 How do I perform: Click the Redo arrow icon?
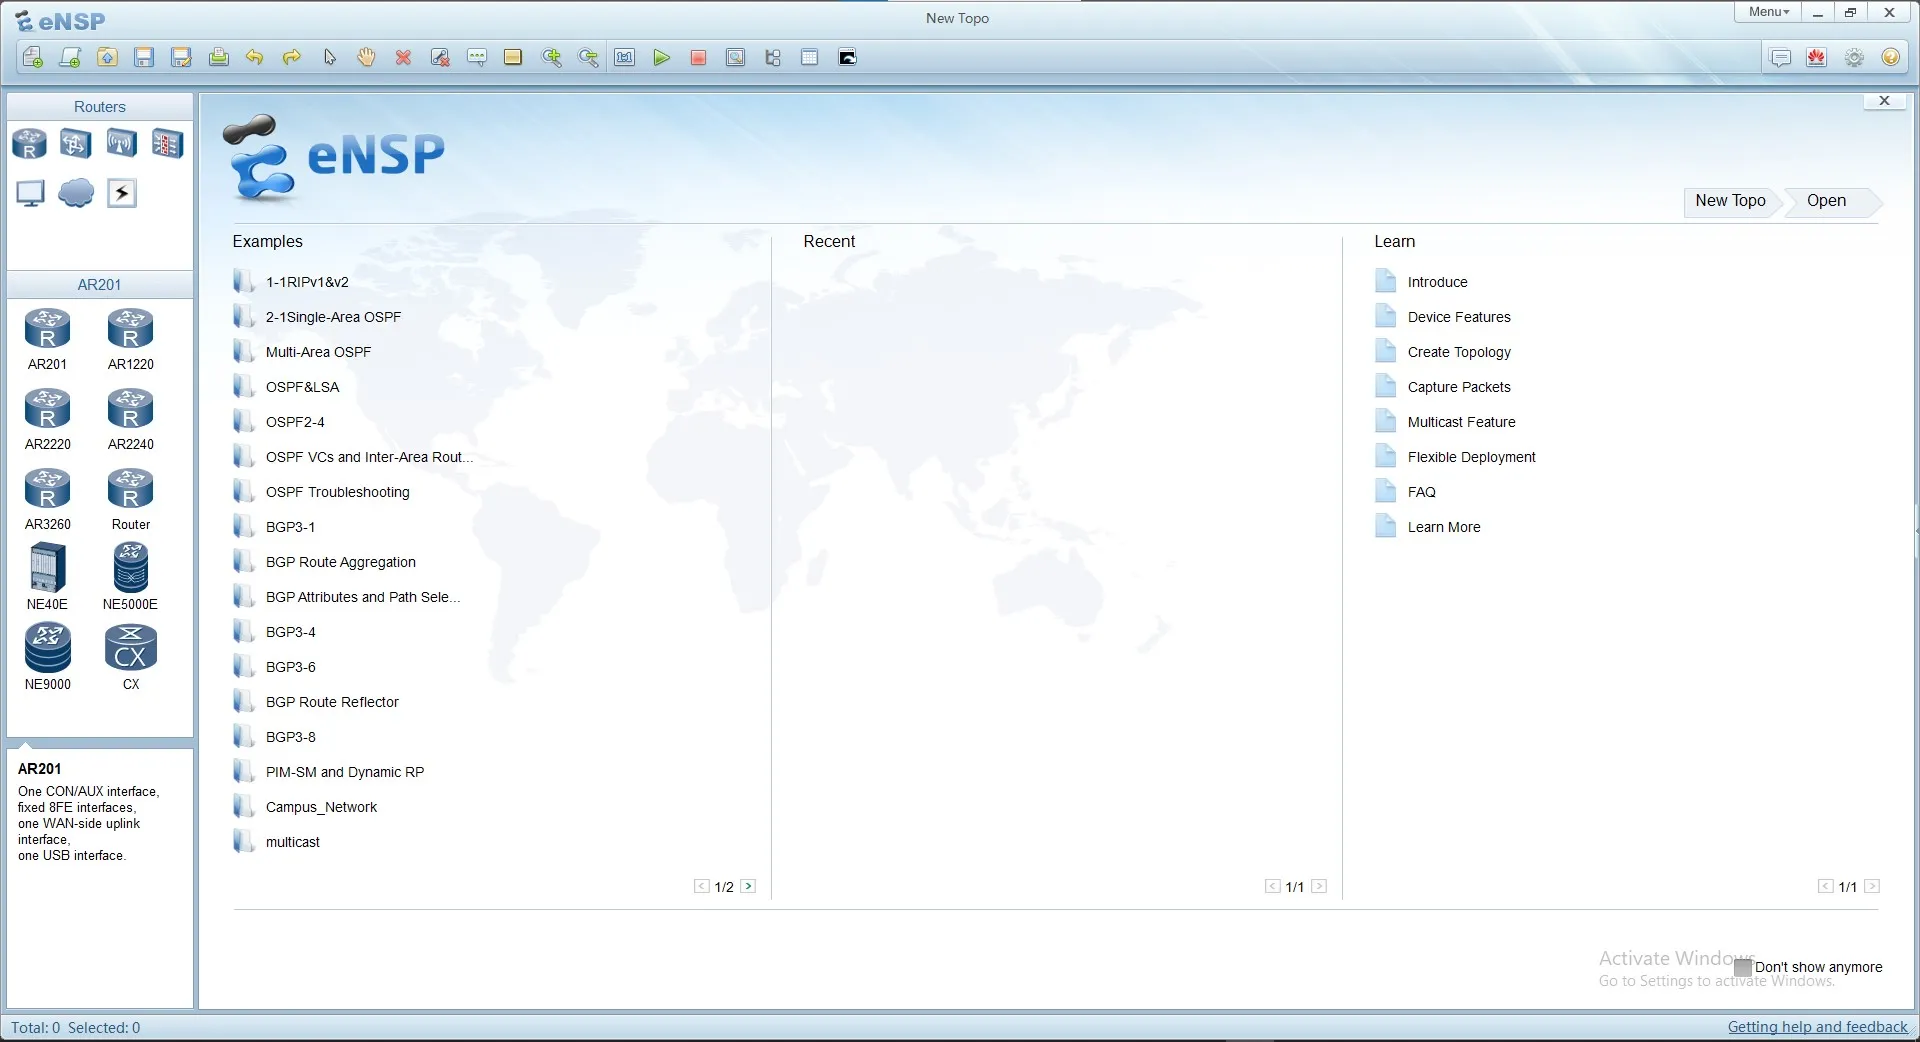(x=292, y=57)
